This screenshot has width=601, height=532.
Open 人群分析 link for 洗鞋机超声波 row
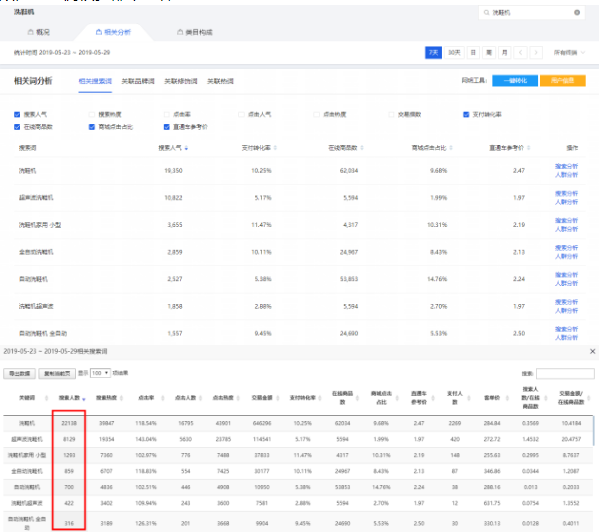pyautogui.click(x=566, y=310)
